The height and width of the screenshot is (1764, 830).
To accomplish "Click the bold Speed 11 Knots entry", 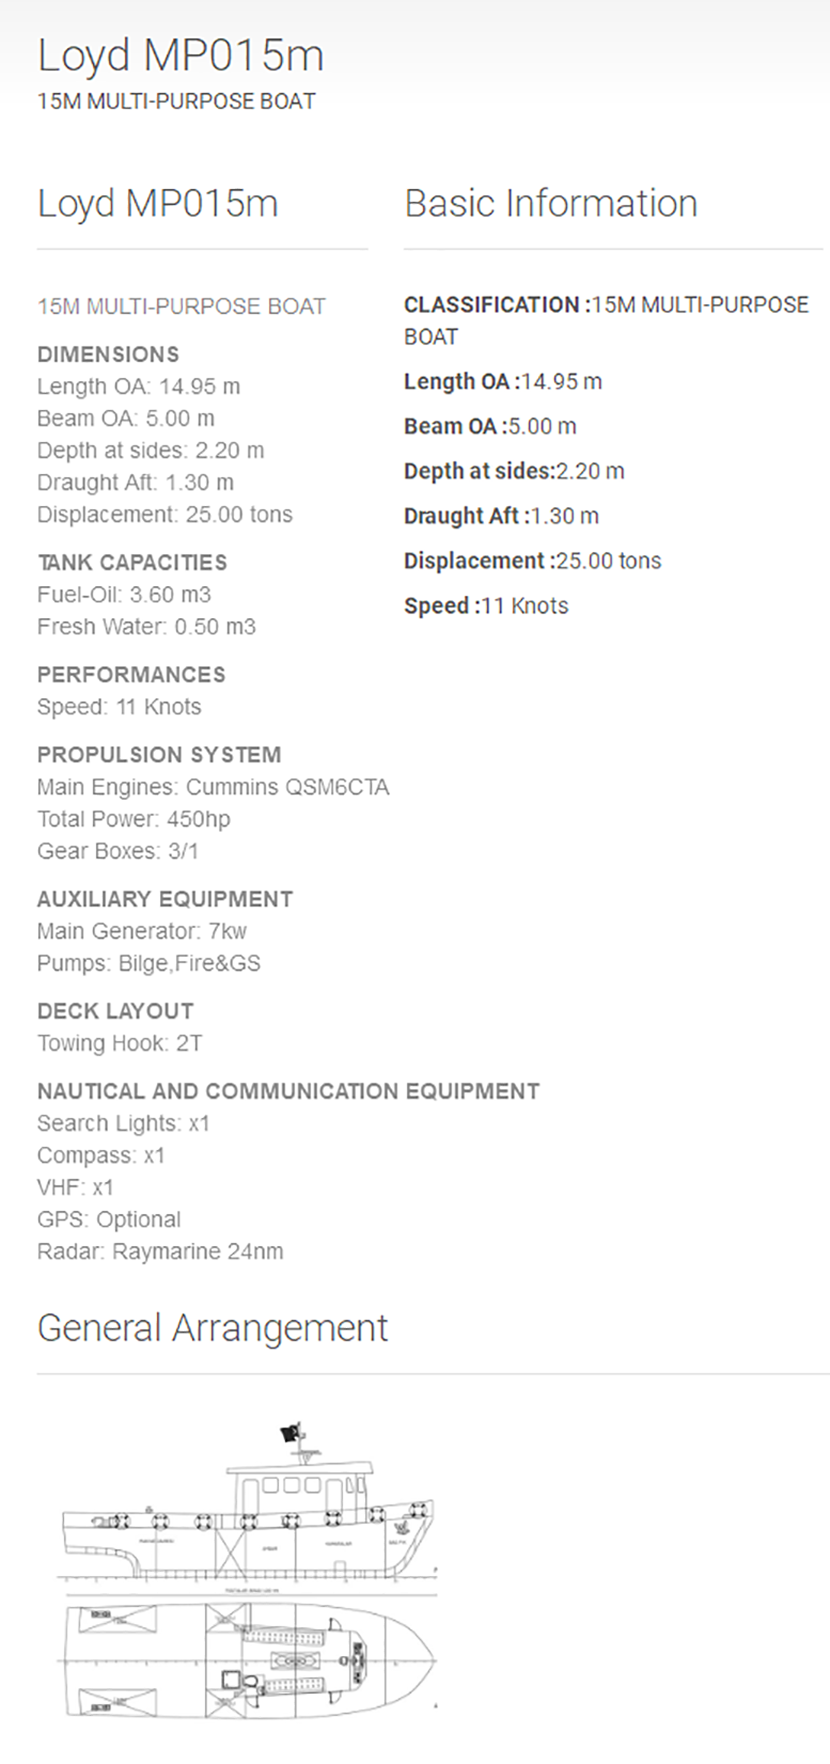I will pos(486,606).
